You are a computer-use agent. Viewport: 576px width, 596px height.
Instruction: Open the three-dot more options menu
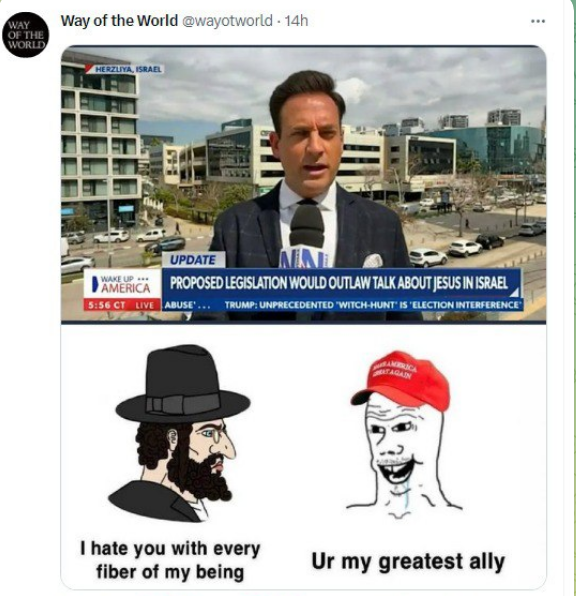tap(538, 21)
